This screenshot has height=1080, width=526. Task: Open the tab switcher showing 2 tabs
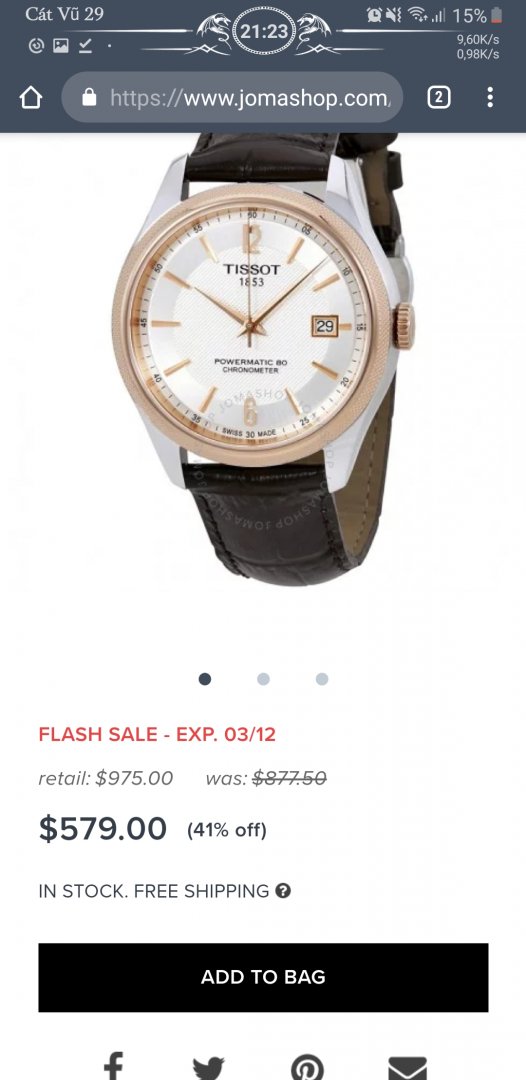pos(439,98)
